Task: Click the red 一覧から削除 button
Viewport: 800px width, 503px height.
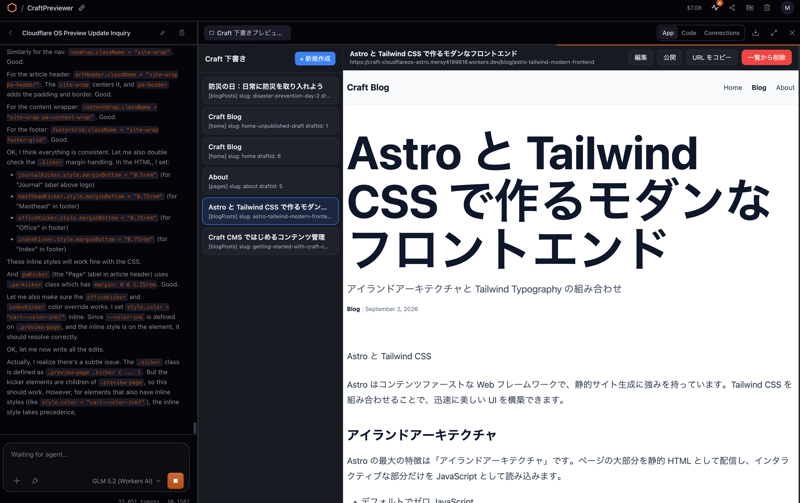Action: tap(766, 57)
